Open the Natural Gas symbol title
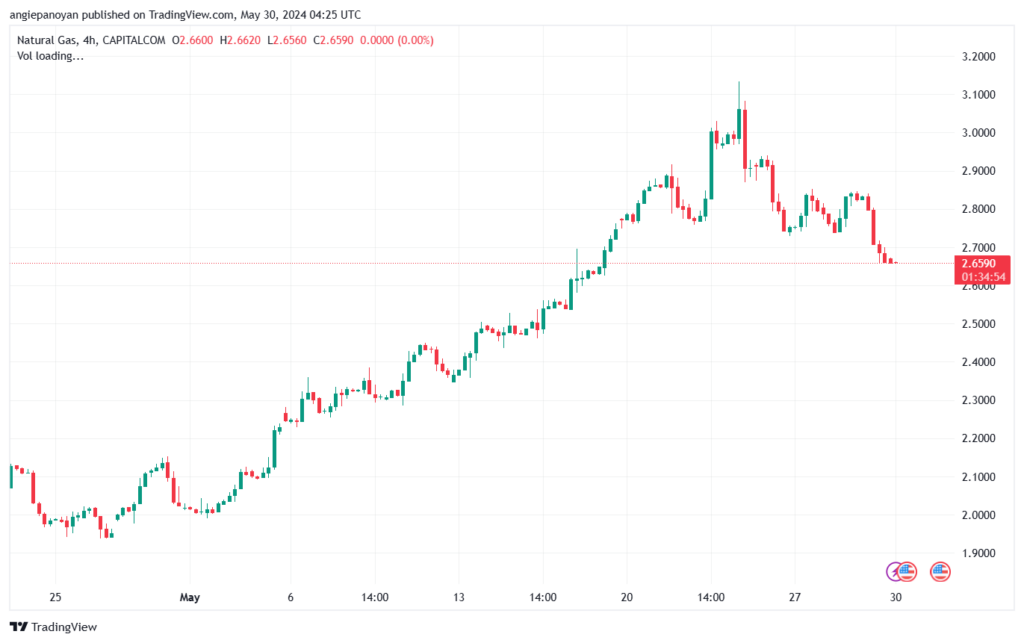1024x643 pixels. point(47,40)
